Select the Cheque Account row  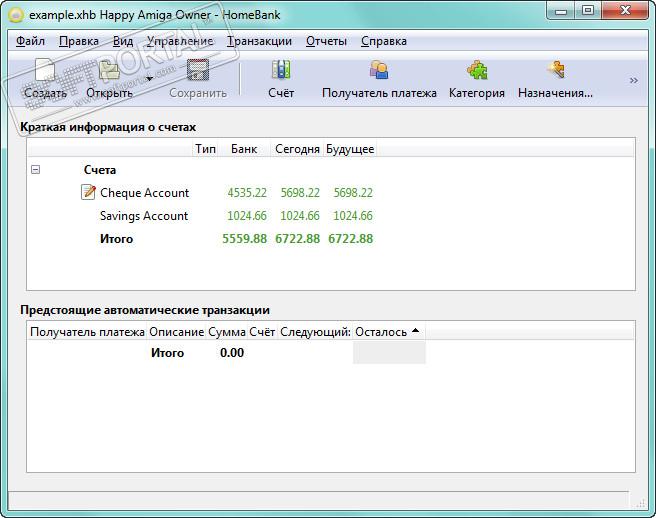coord(331,192)
